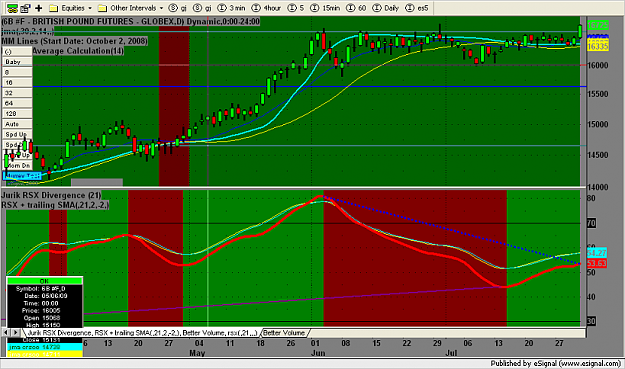Switch to the 4hour interval
Screen dimensions: 625x369
click(x=267, y=8)
